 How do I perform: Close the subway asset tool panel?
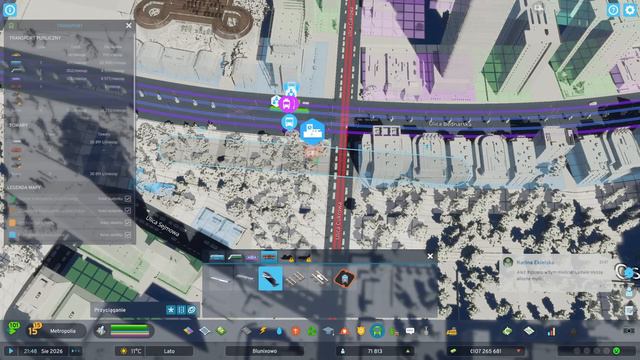[430, 256]
